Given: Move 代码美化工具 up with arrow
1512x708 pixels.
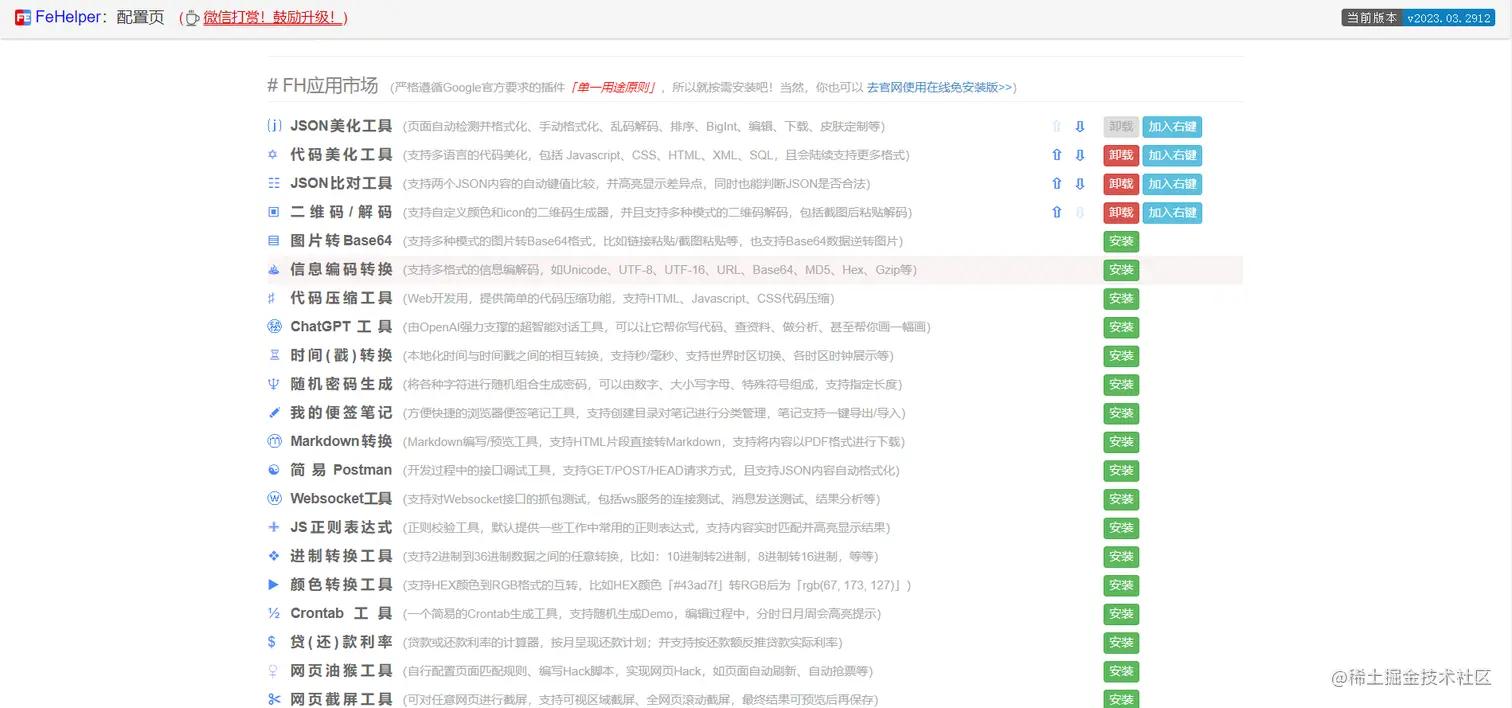Looking at the screenshot, I should tap(1057, 155).
